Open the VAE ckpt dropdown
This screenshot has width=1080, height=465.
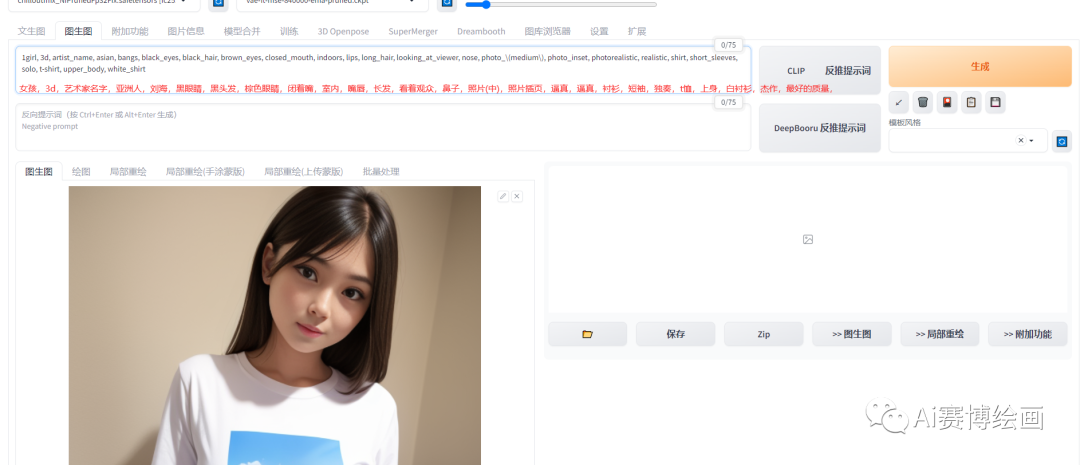point(332,3)
